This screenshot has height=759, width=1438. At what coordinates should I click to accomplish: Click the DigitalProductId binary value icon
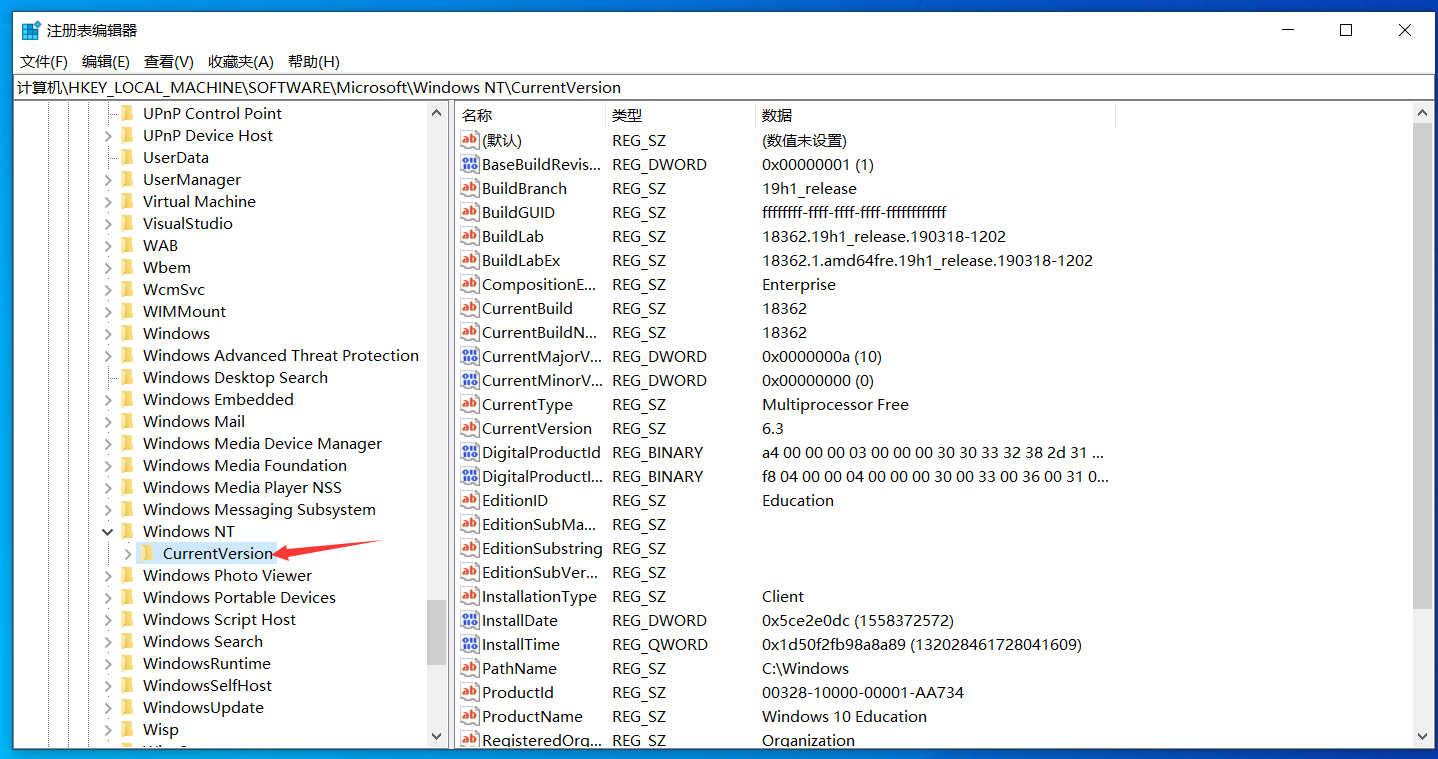point(469,452)
